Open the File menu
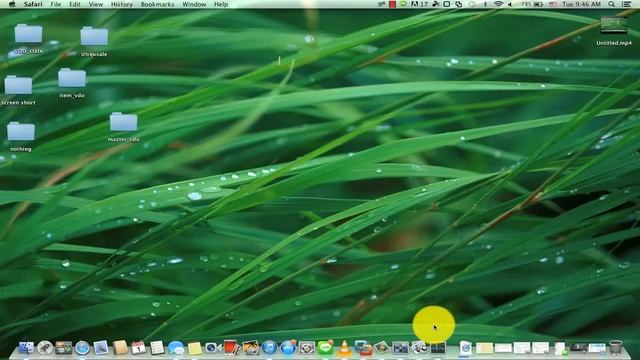Screen dimensions: 640x360 56,4
